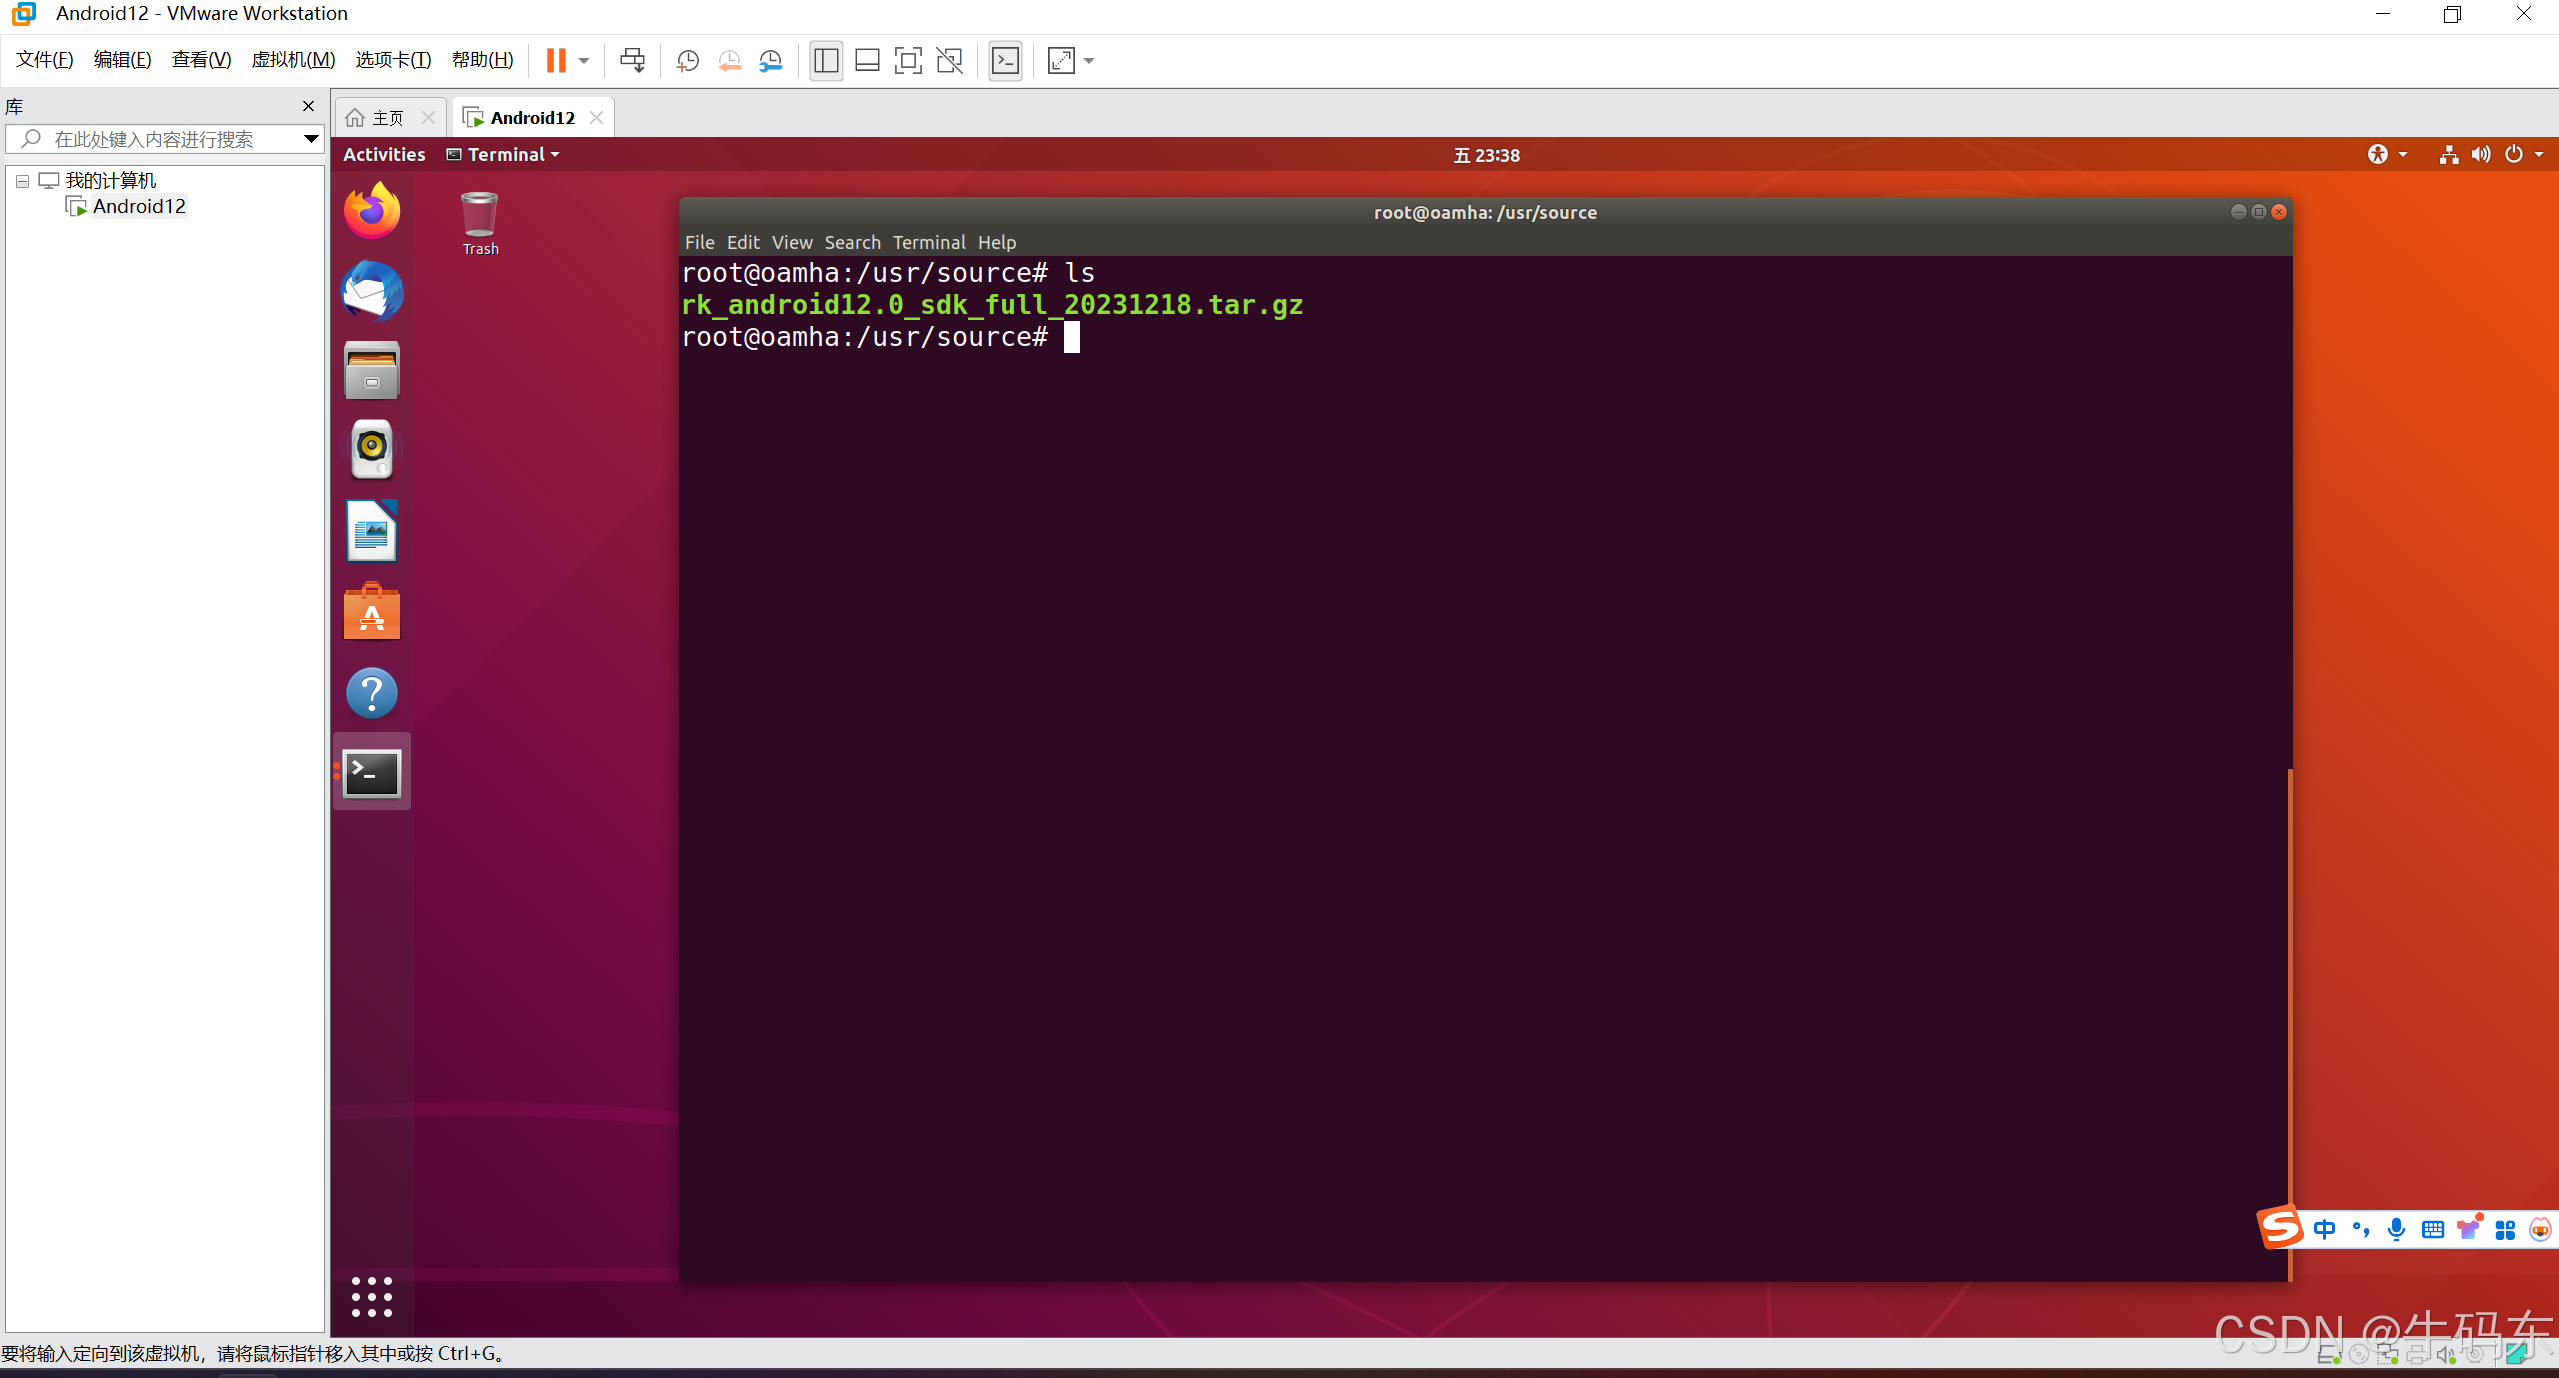Toggle the library sidebar view button

coord(826,61)
